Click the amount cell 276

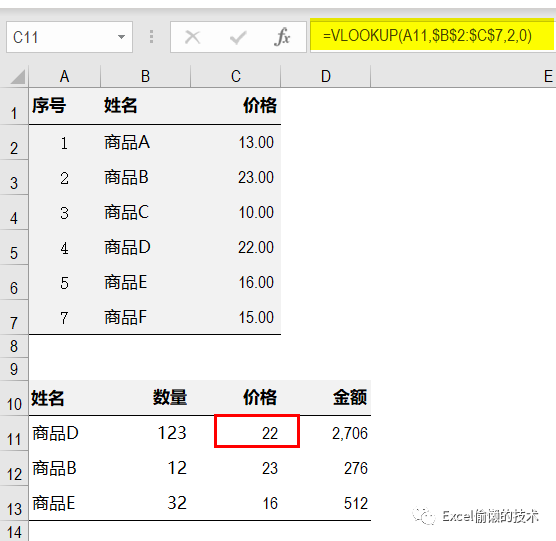pos(326,468)
